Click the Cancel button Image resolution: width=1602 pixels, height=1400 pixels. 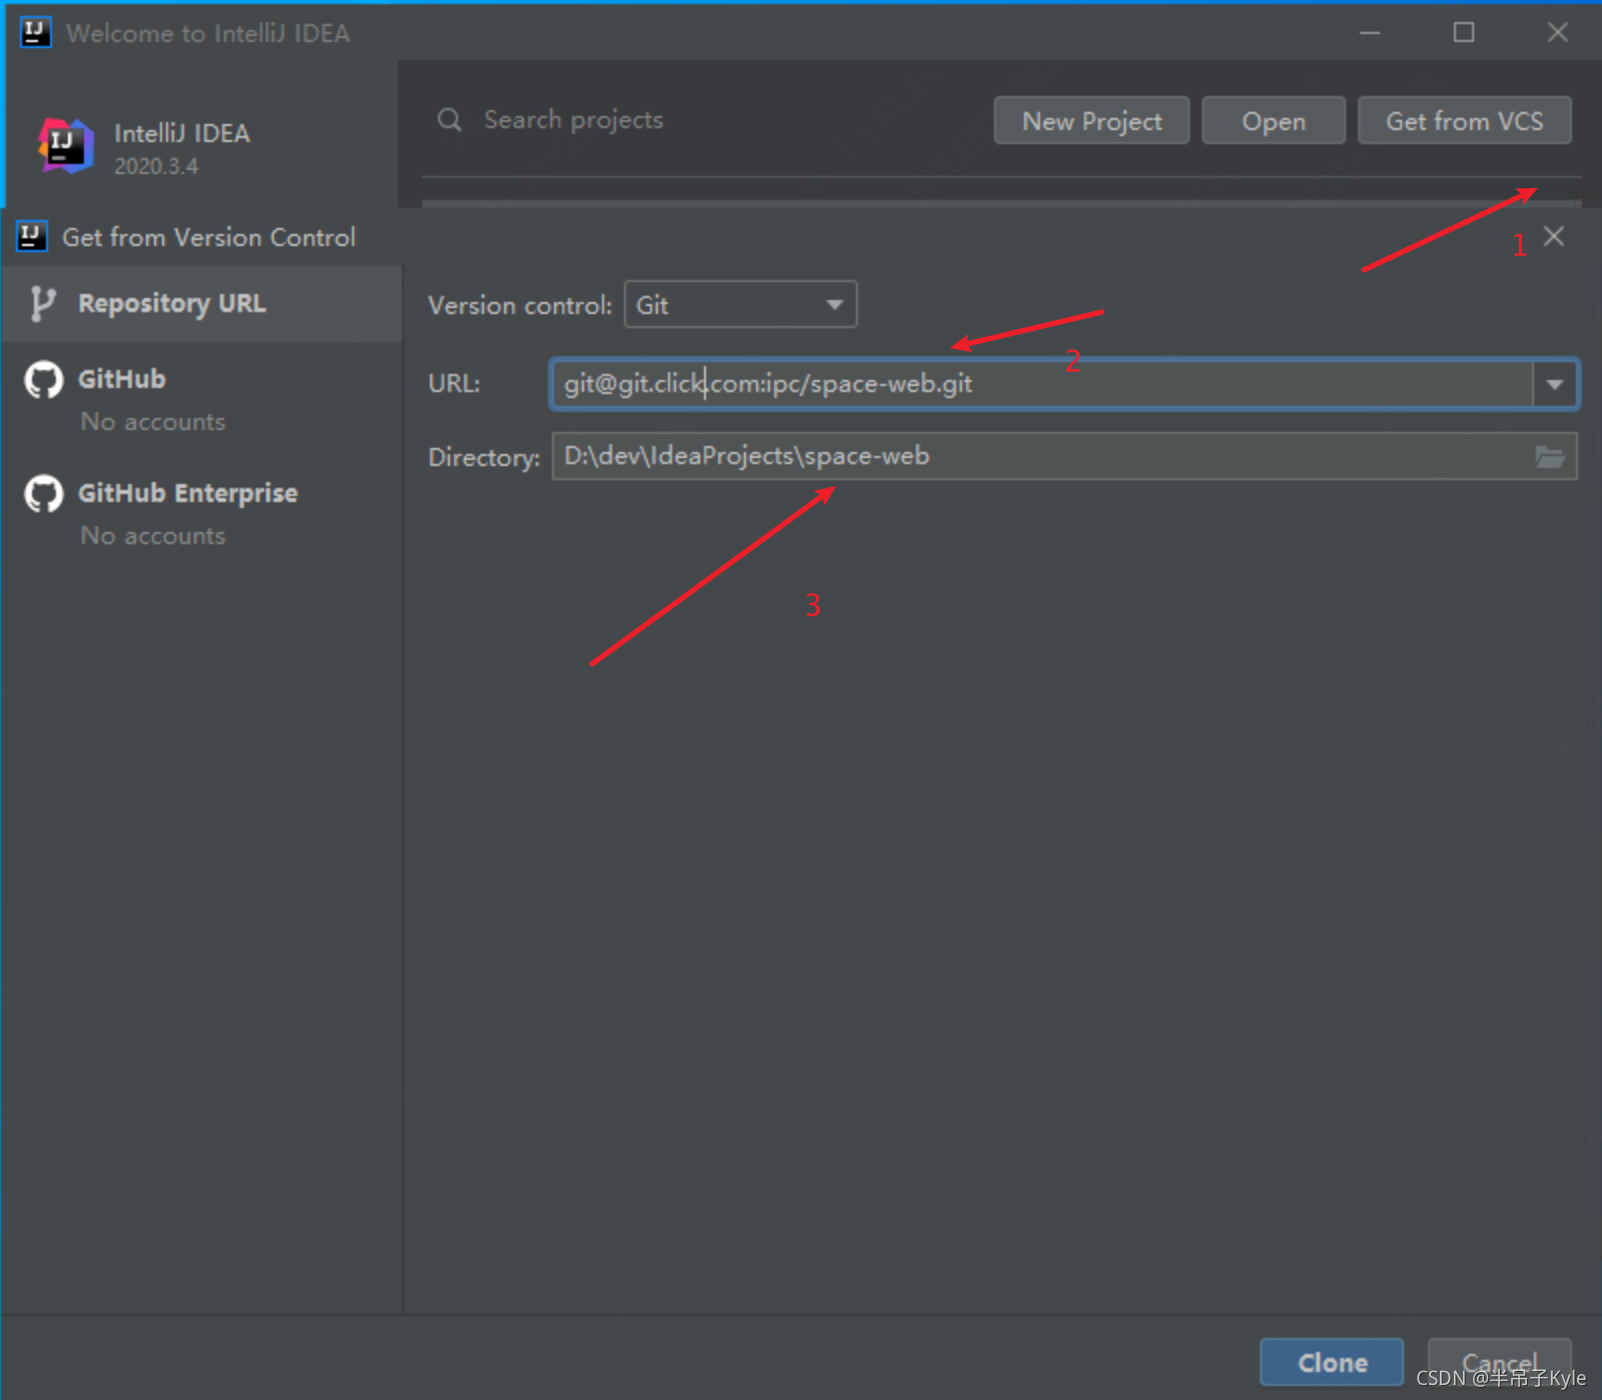(x=1499, y=1362)
